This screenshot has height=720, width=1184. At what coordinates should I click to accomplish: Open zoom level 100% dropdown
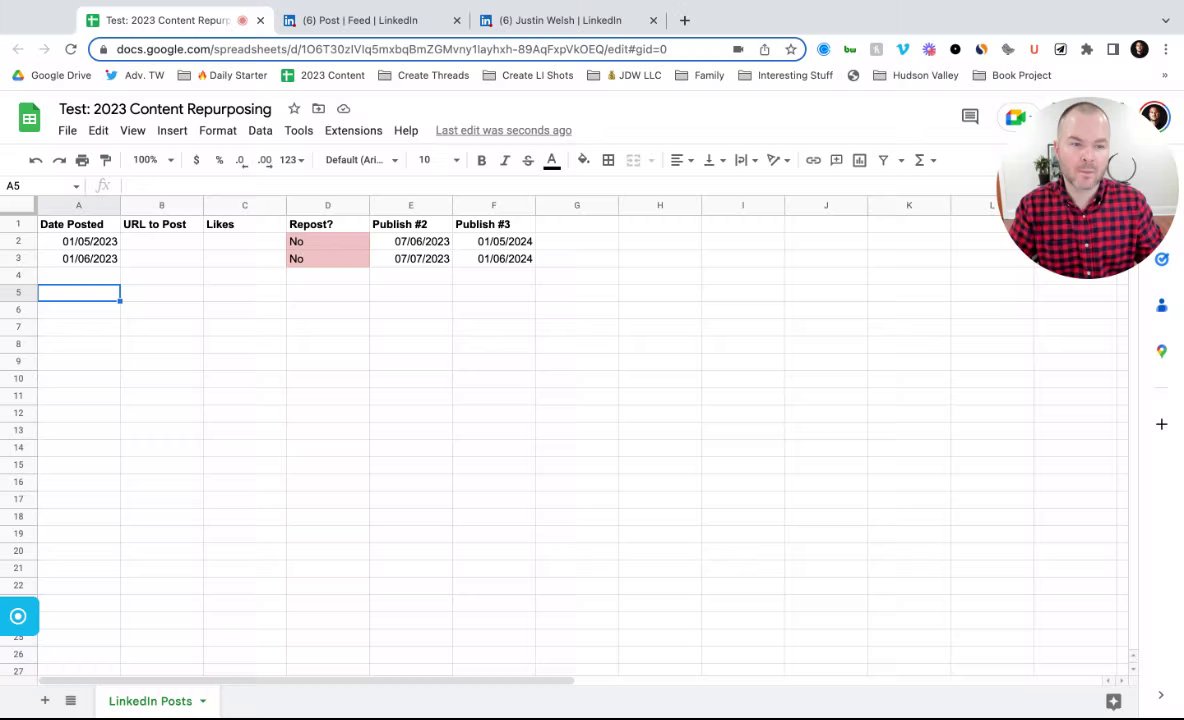point(153,160)
